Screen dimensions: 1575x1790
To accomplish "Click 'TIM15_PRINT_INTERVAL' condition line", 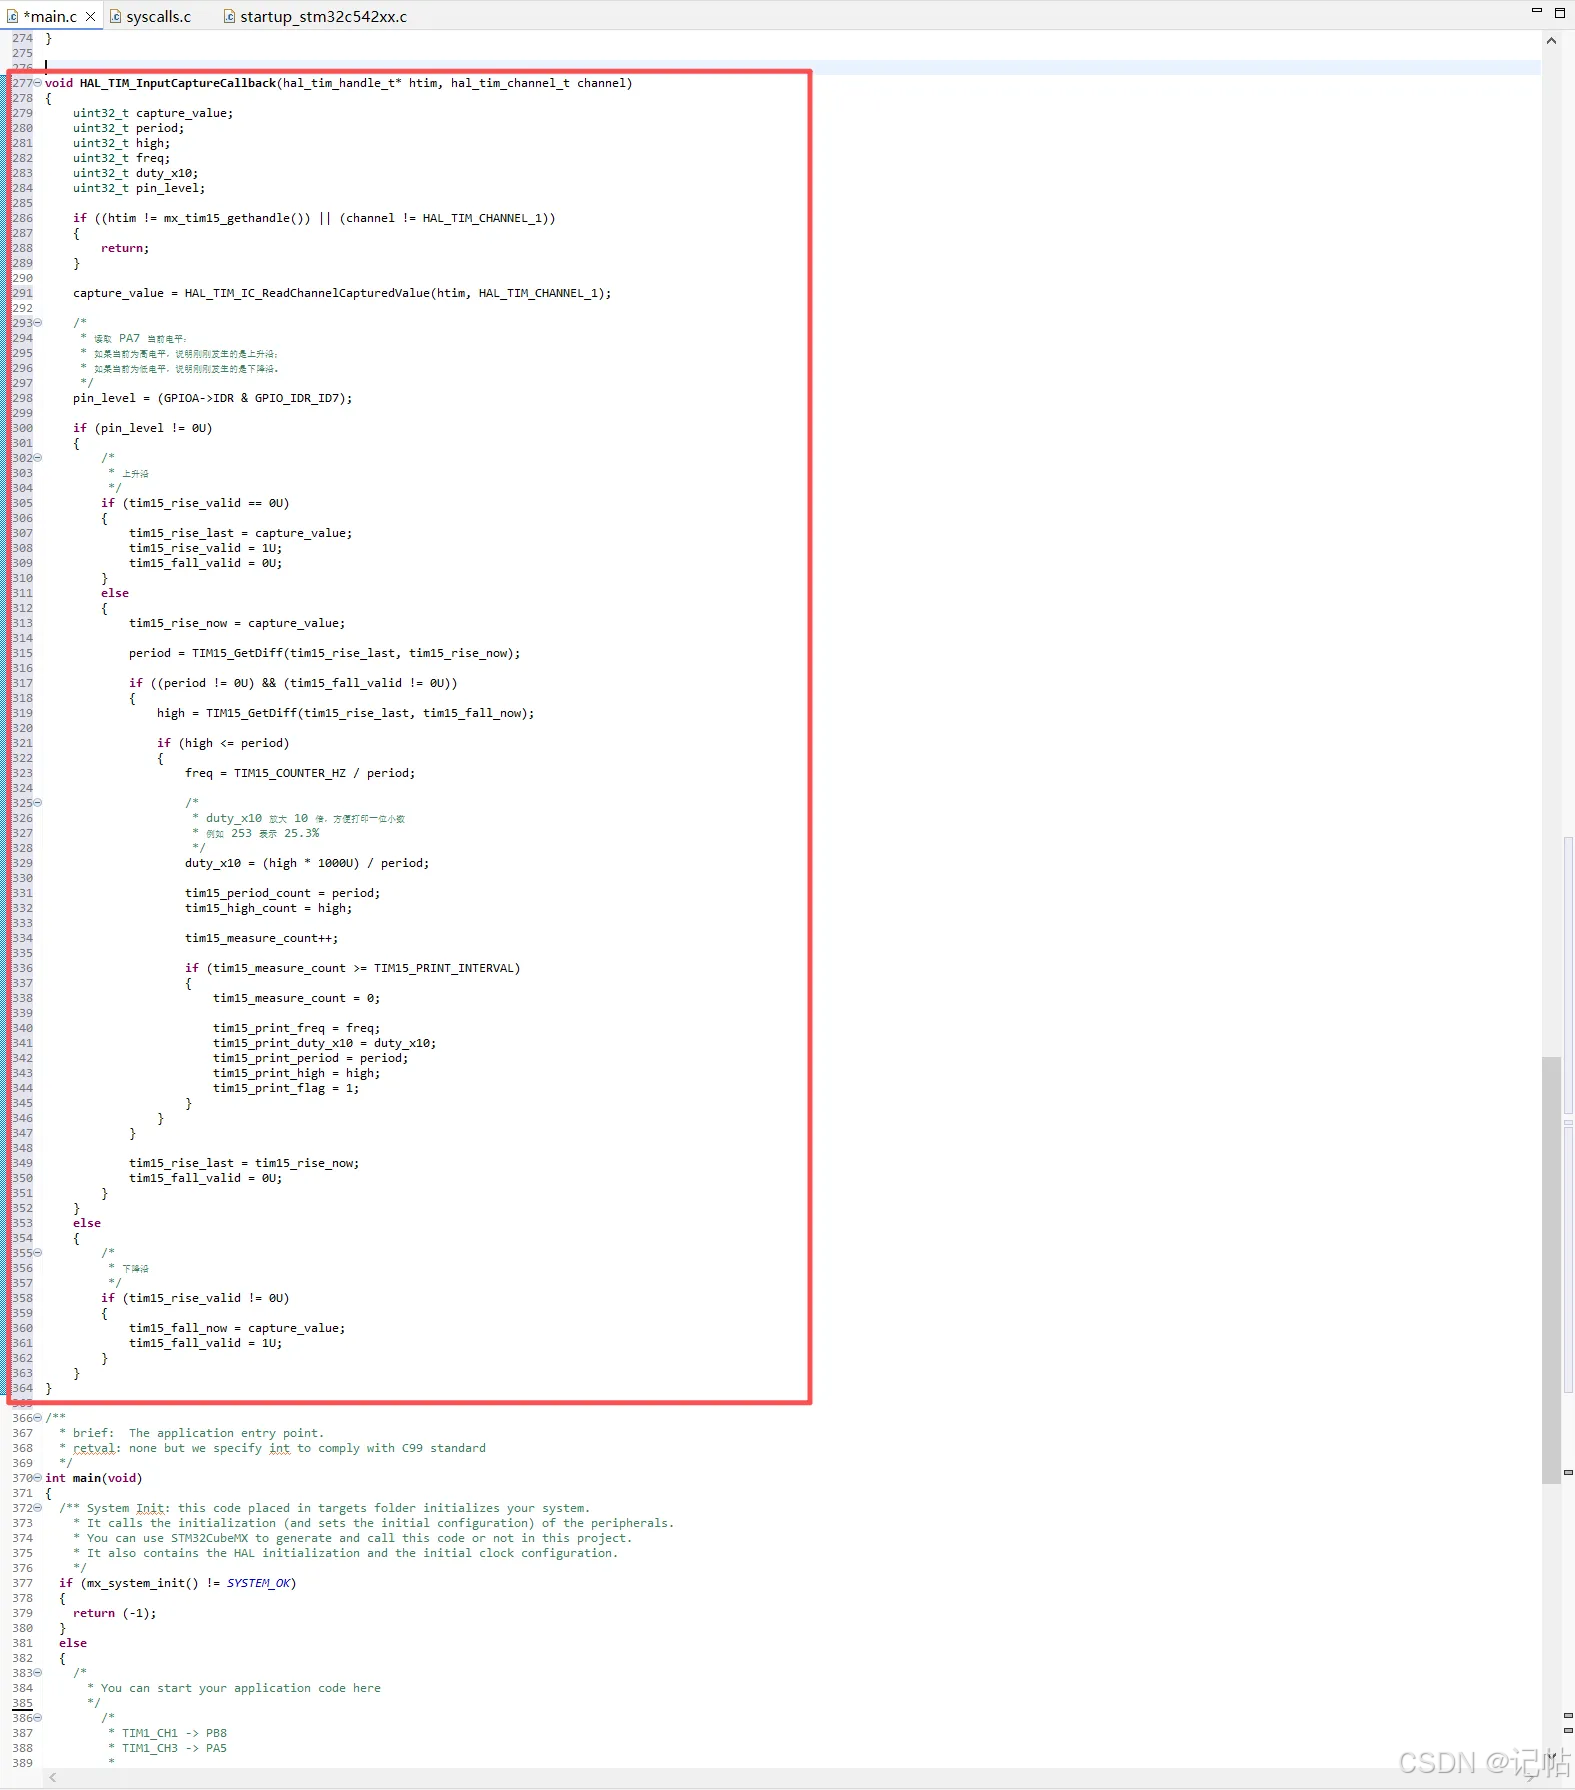I will [352, 968].
